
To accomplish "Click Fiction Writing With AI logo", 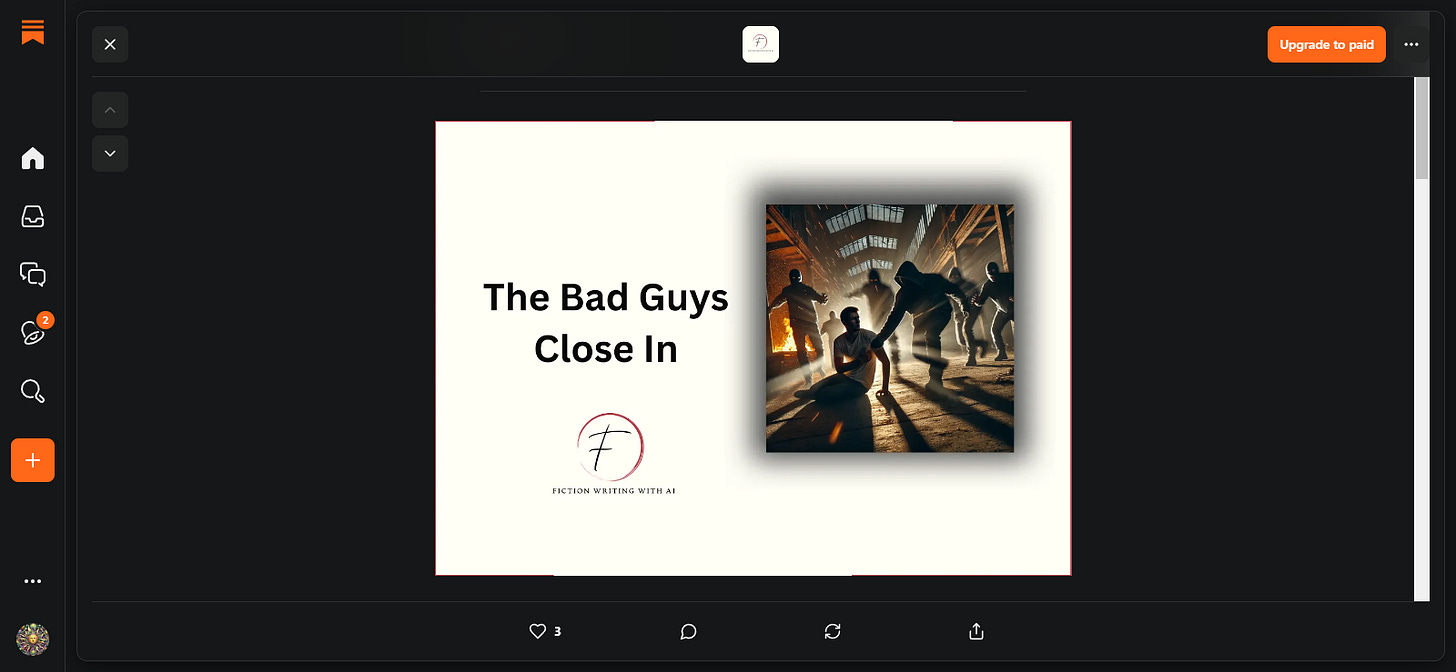I will [x=614, y=454].
